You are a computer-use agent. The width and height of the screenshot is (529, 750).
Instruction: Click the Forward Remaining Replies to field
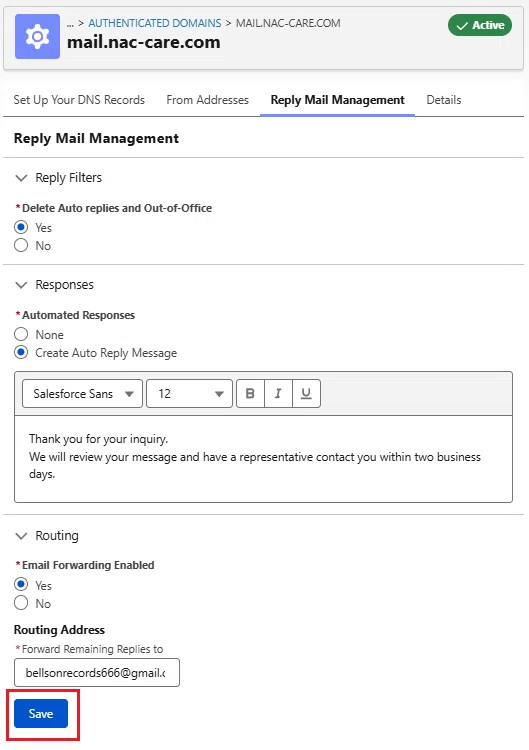(x=97, y=673)
